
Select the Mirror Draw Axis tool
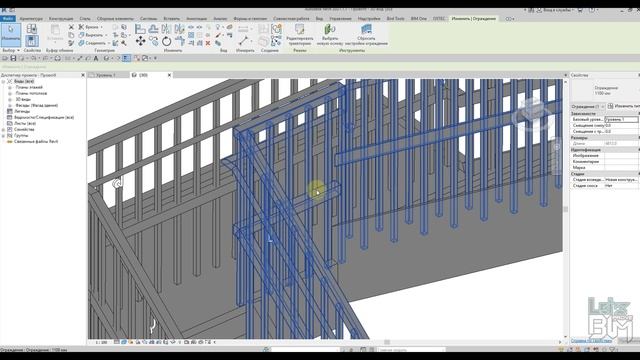point(180,29)
